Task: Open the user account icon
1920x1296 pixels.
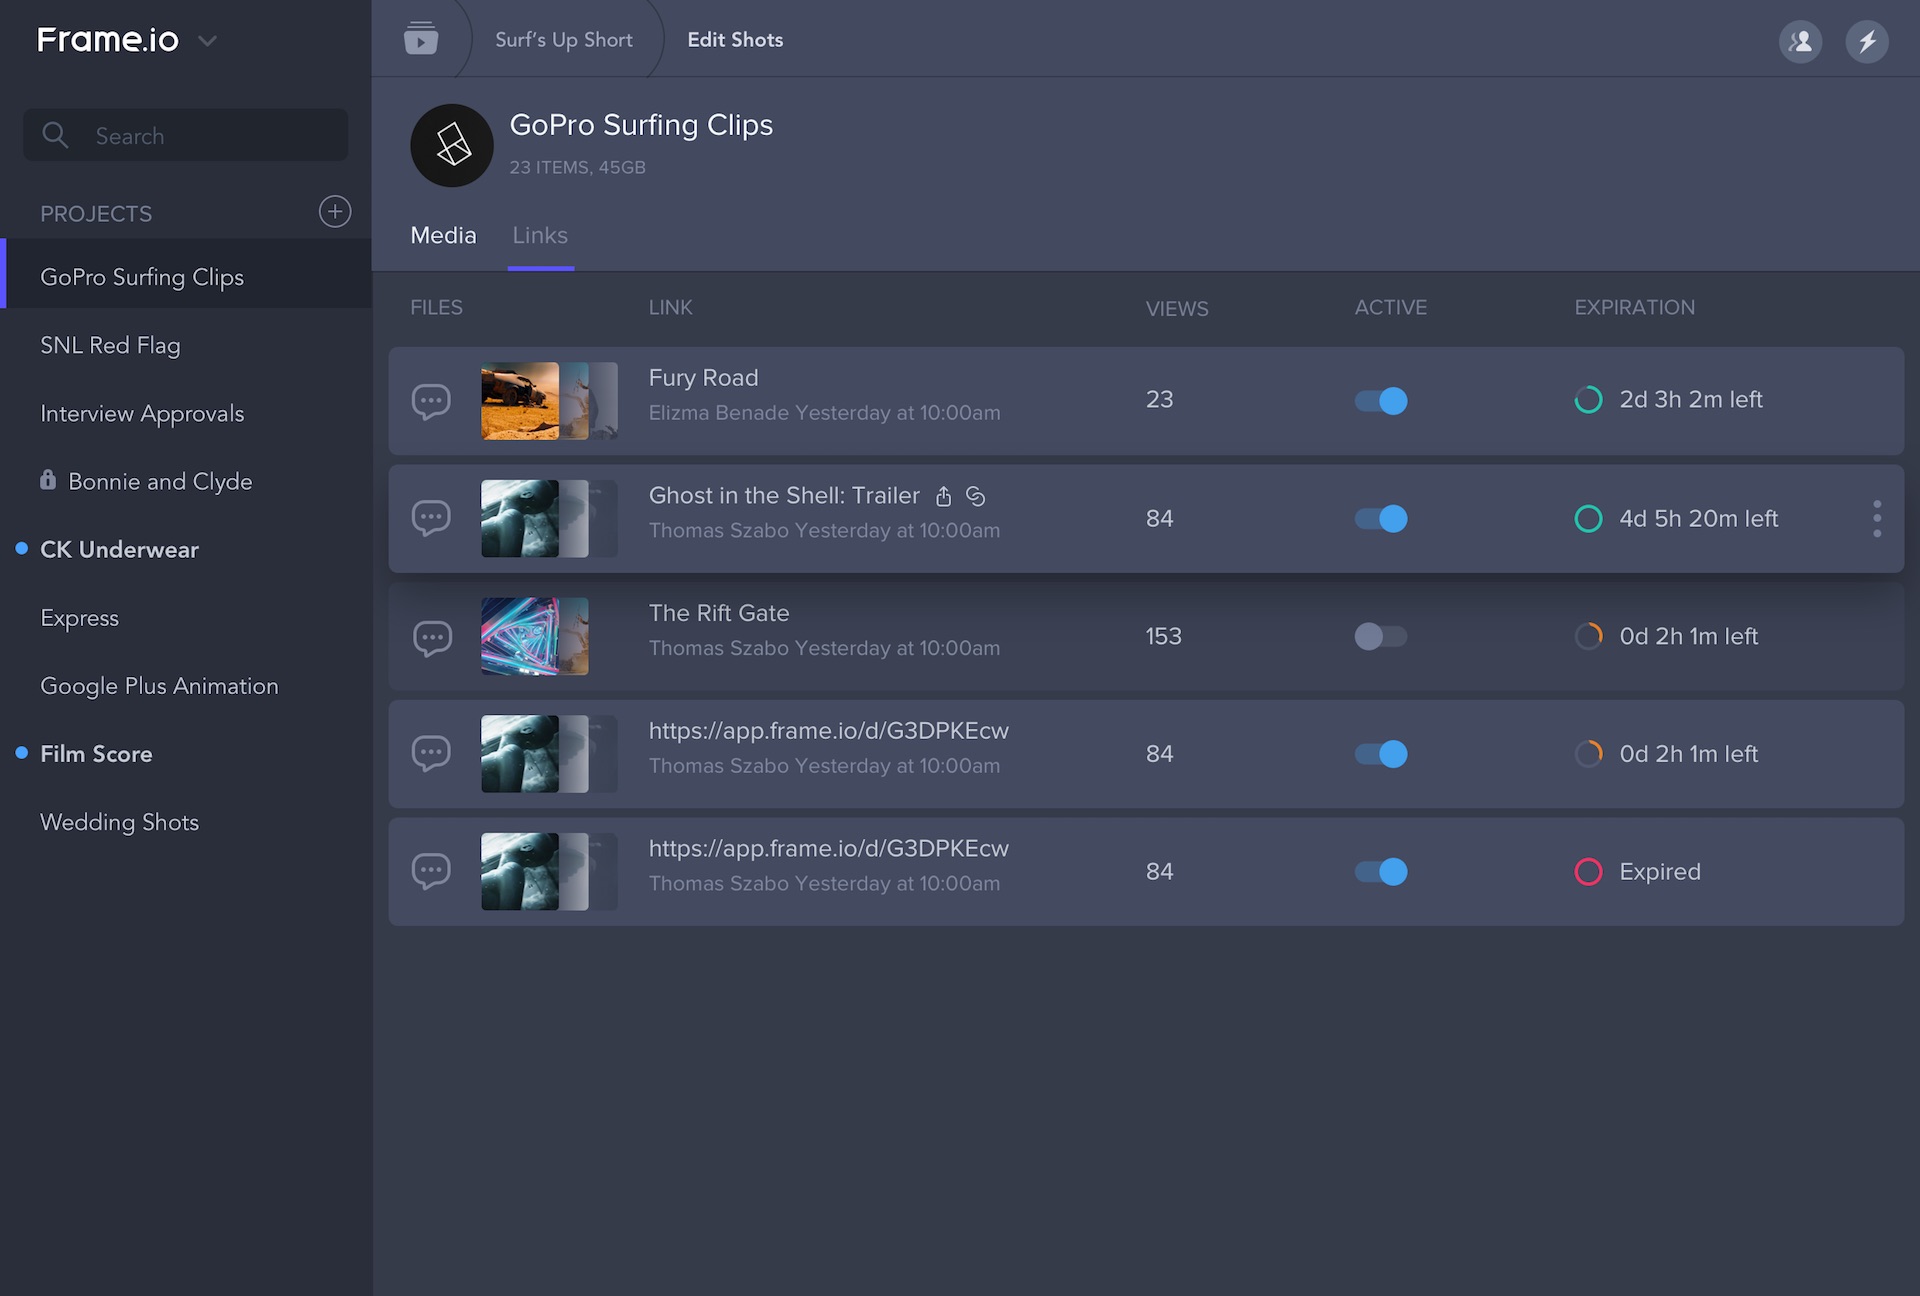Action: coord(1800,41)
